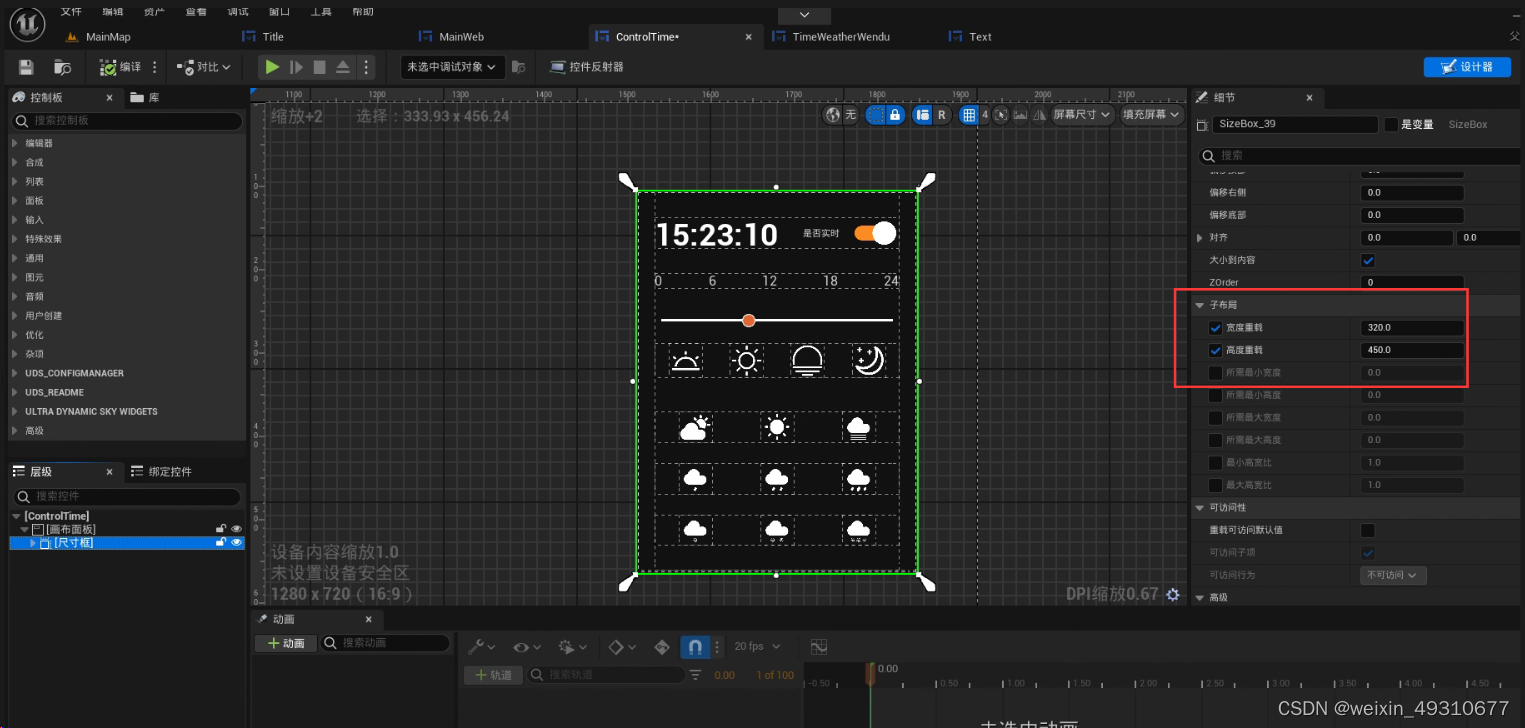Switch to the MainWeb tab
Viewport: 1525px width, 728px height.
click(x=452, y=36)
